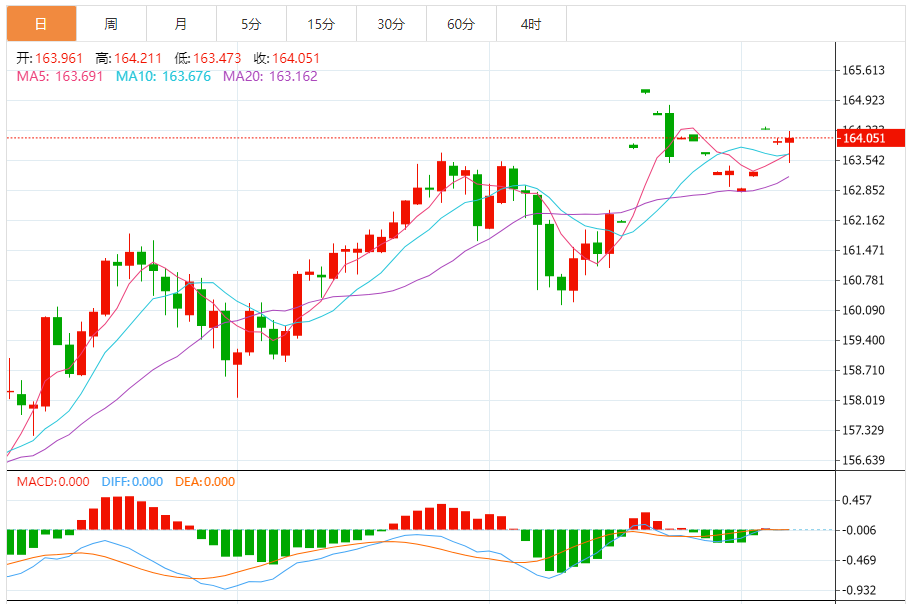Click the 160.781 price axis label
The height and width of the screenshot is (604, 917).
coord(863,280)
